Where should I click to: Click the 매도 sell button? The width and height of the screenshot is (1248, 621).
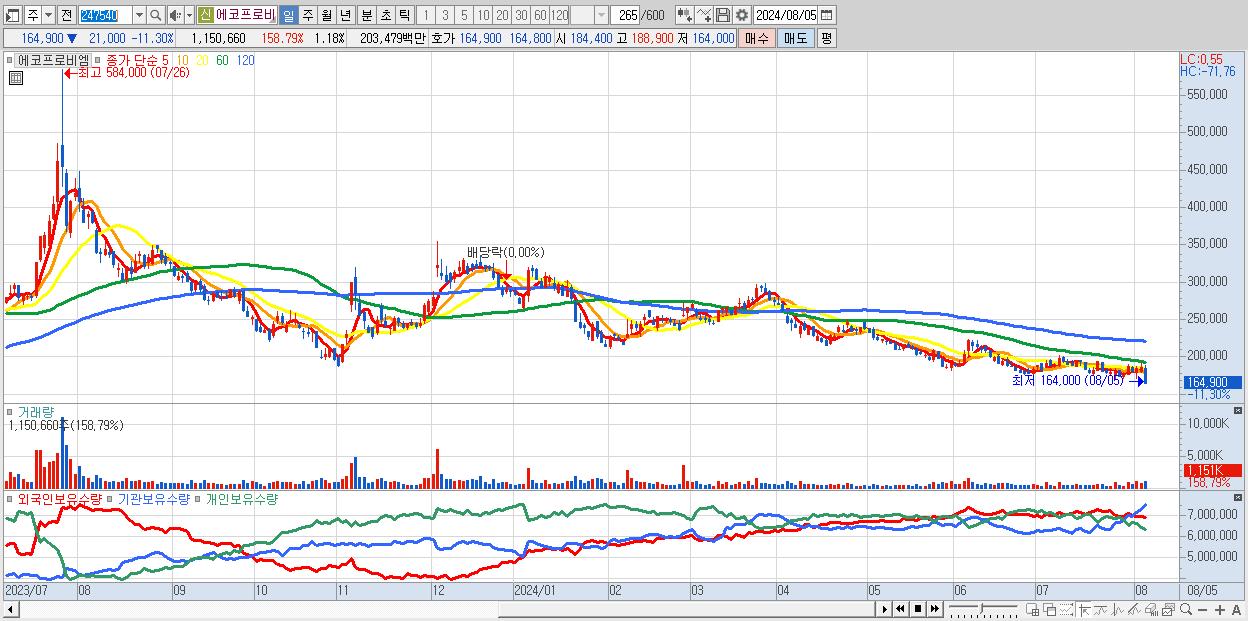pyautogui.click(x=796, y=38)
